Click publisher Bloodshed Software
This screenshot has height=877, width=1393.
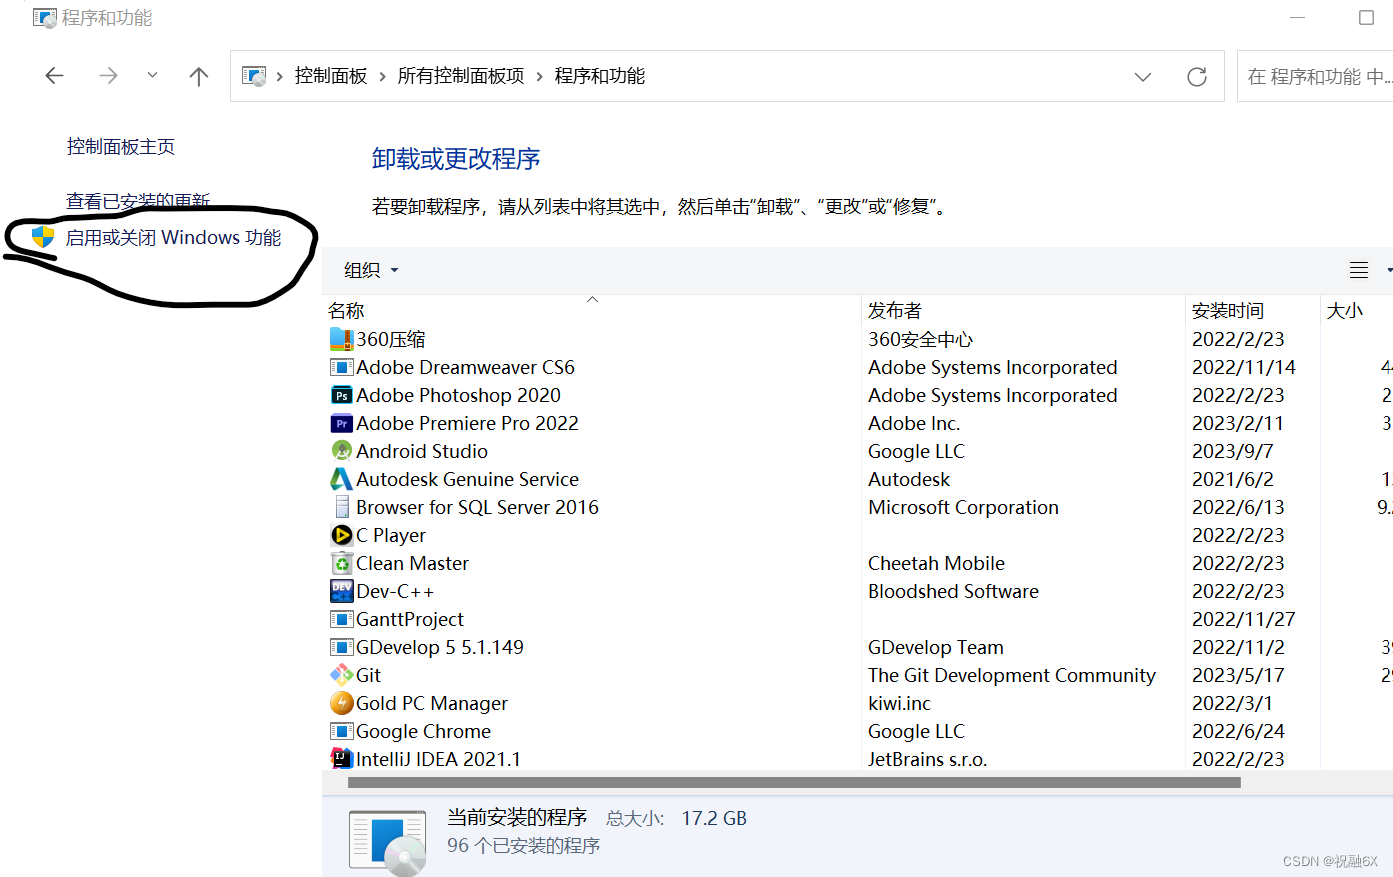click(x=953, y=591)
